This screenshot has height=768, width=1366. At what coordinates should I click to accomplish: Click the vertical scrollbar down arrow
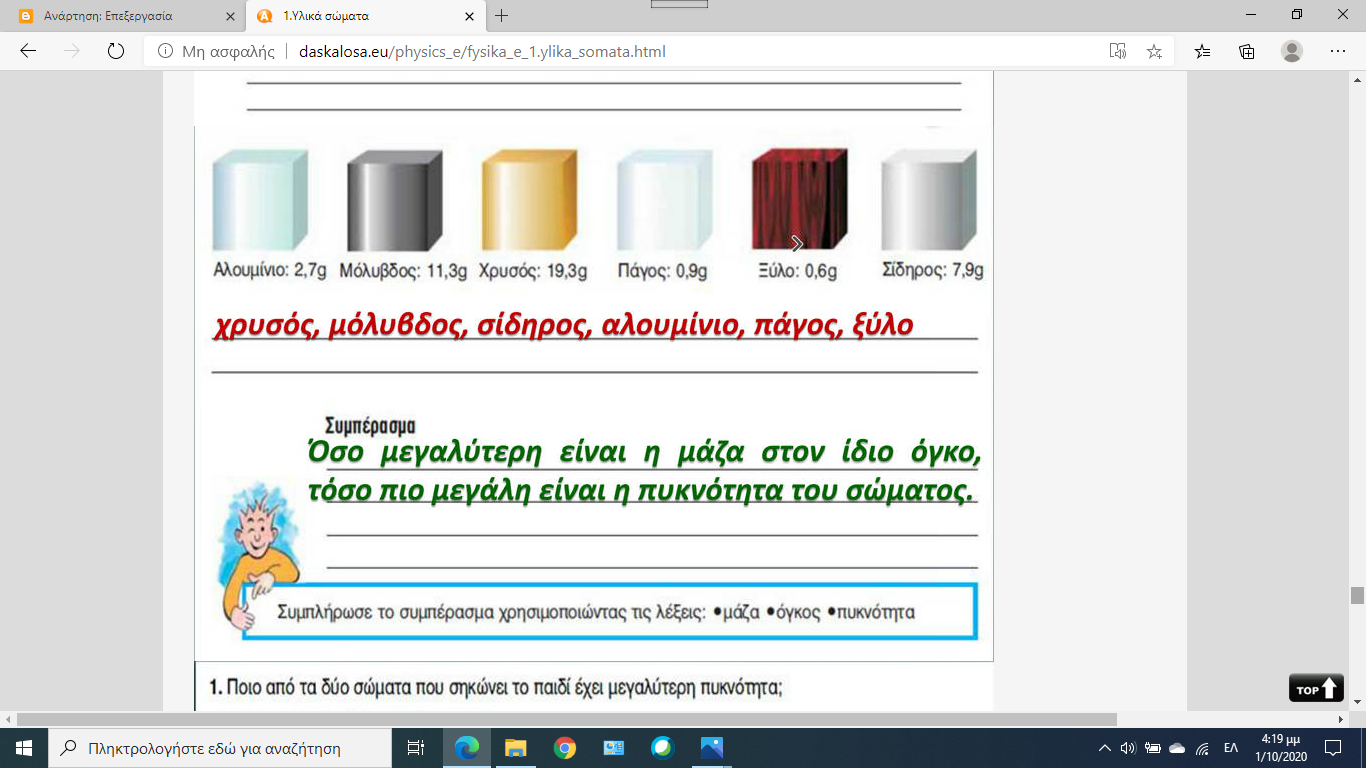pyautogui.click(x=1357, y=704)
